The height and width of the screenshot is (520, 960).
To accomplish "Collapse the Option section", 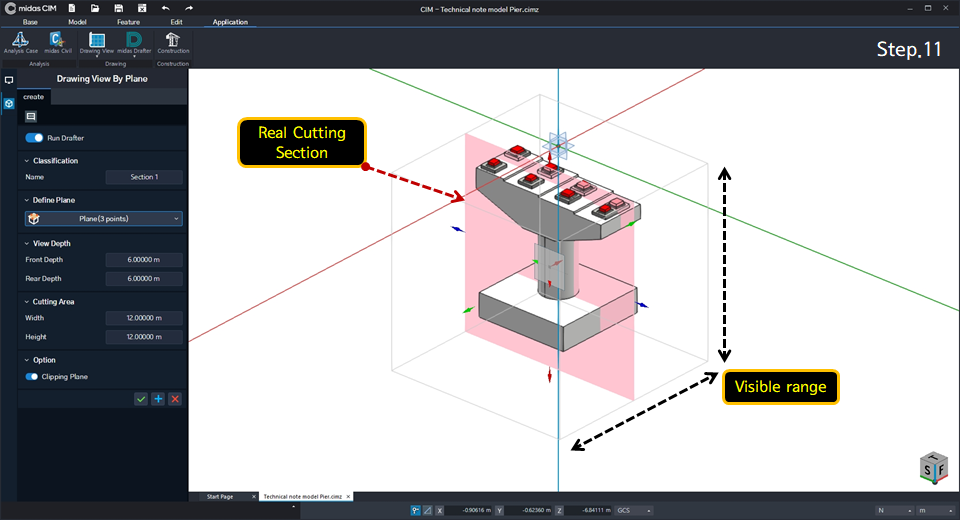I will (x=26, y=360).
